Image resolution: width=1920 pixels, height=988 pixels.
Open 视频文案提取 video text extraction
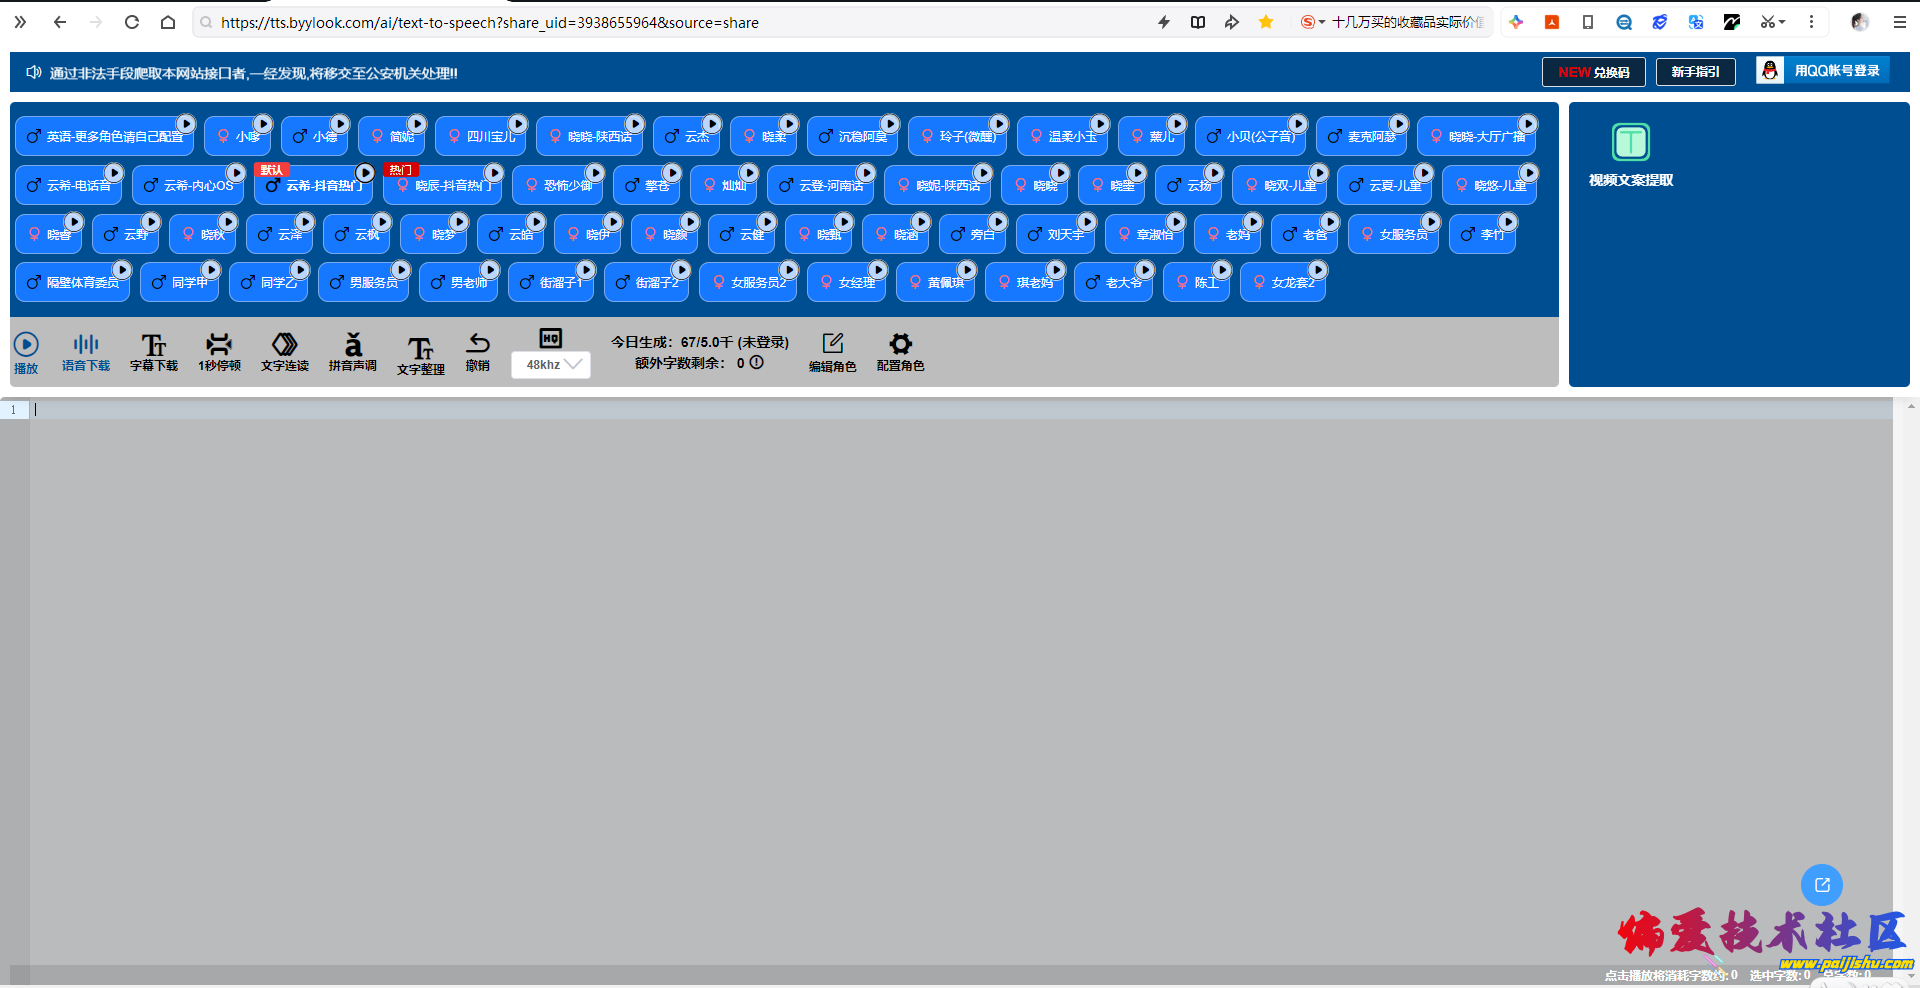(1630, 154)
